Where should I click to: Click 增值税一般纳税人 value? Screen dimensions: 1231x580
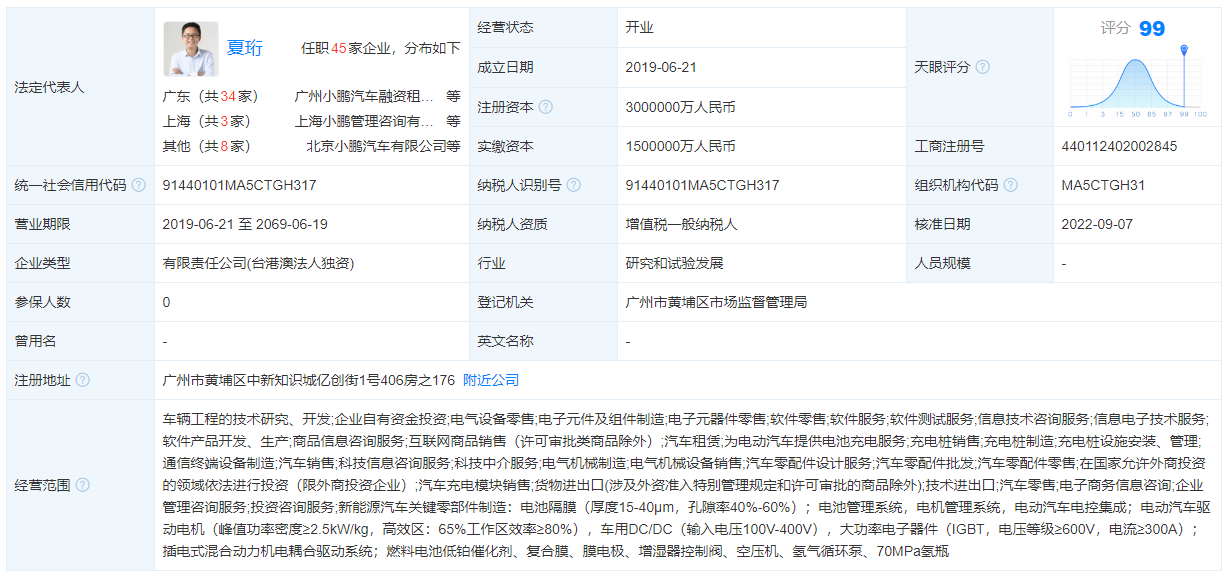681,224
